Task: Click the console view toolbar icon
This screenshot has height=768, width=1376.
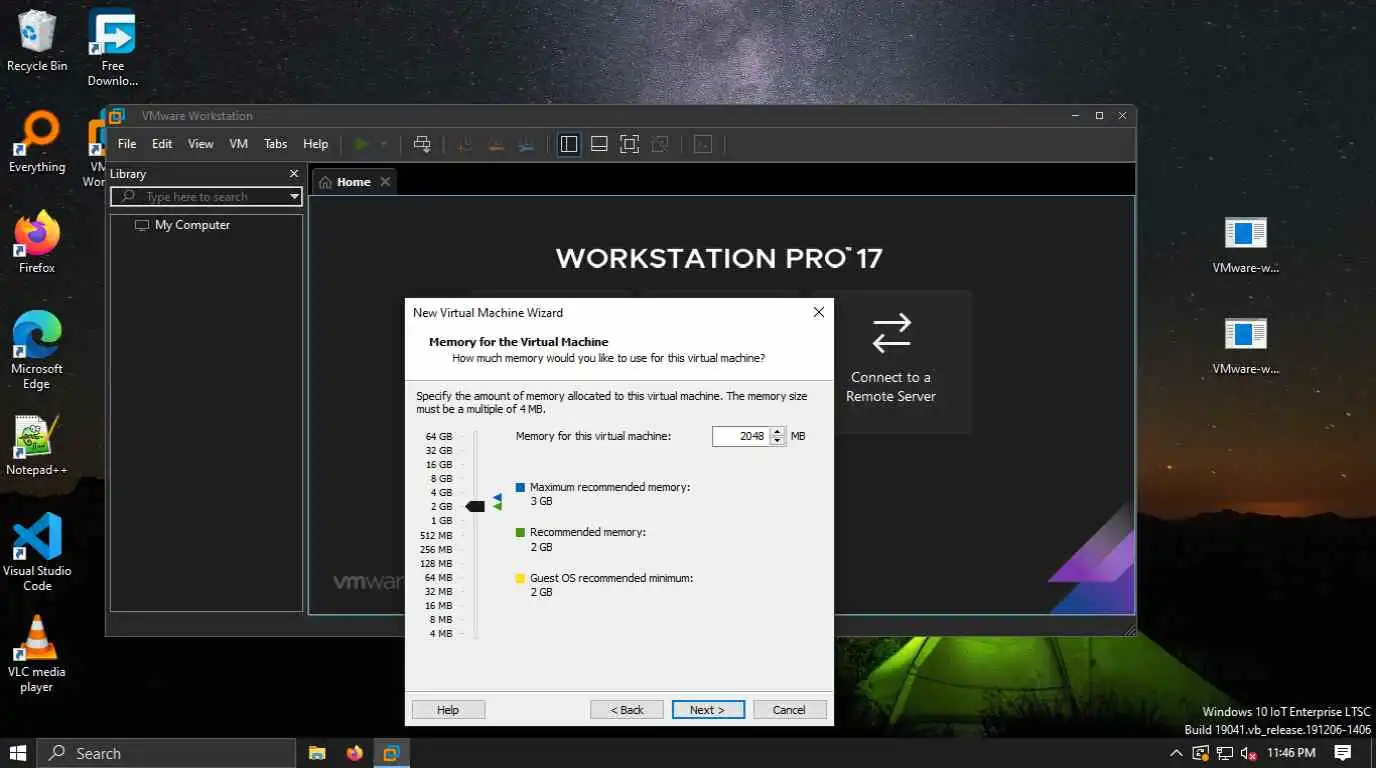Action: (703, 144)
